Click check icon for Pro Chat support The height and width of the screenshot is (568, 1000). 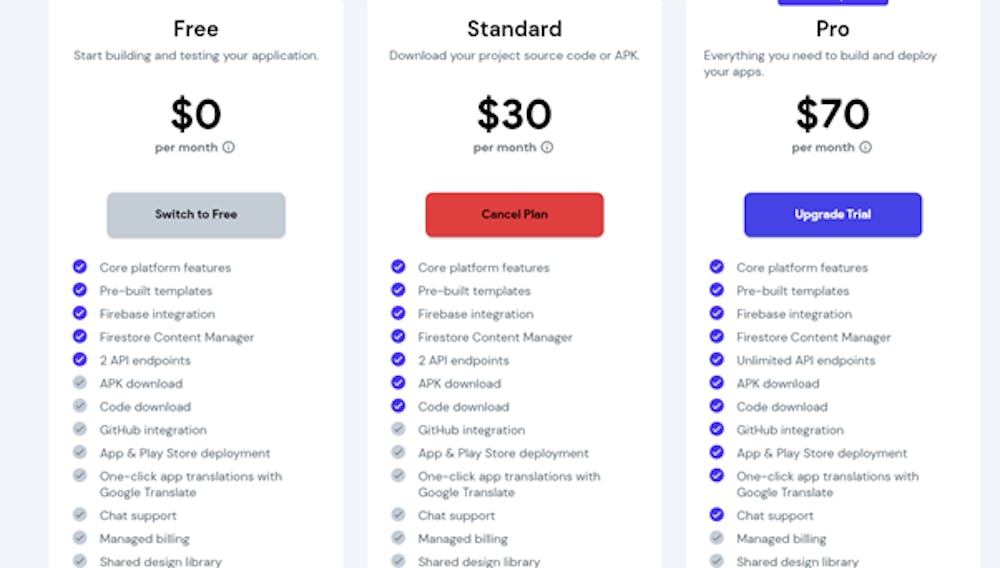pos(717,514)
